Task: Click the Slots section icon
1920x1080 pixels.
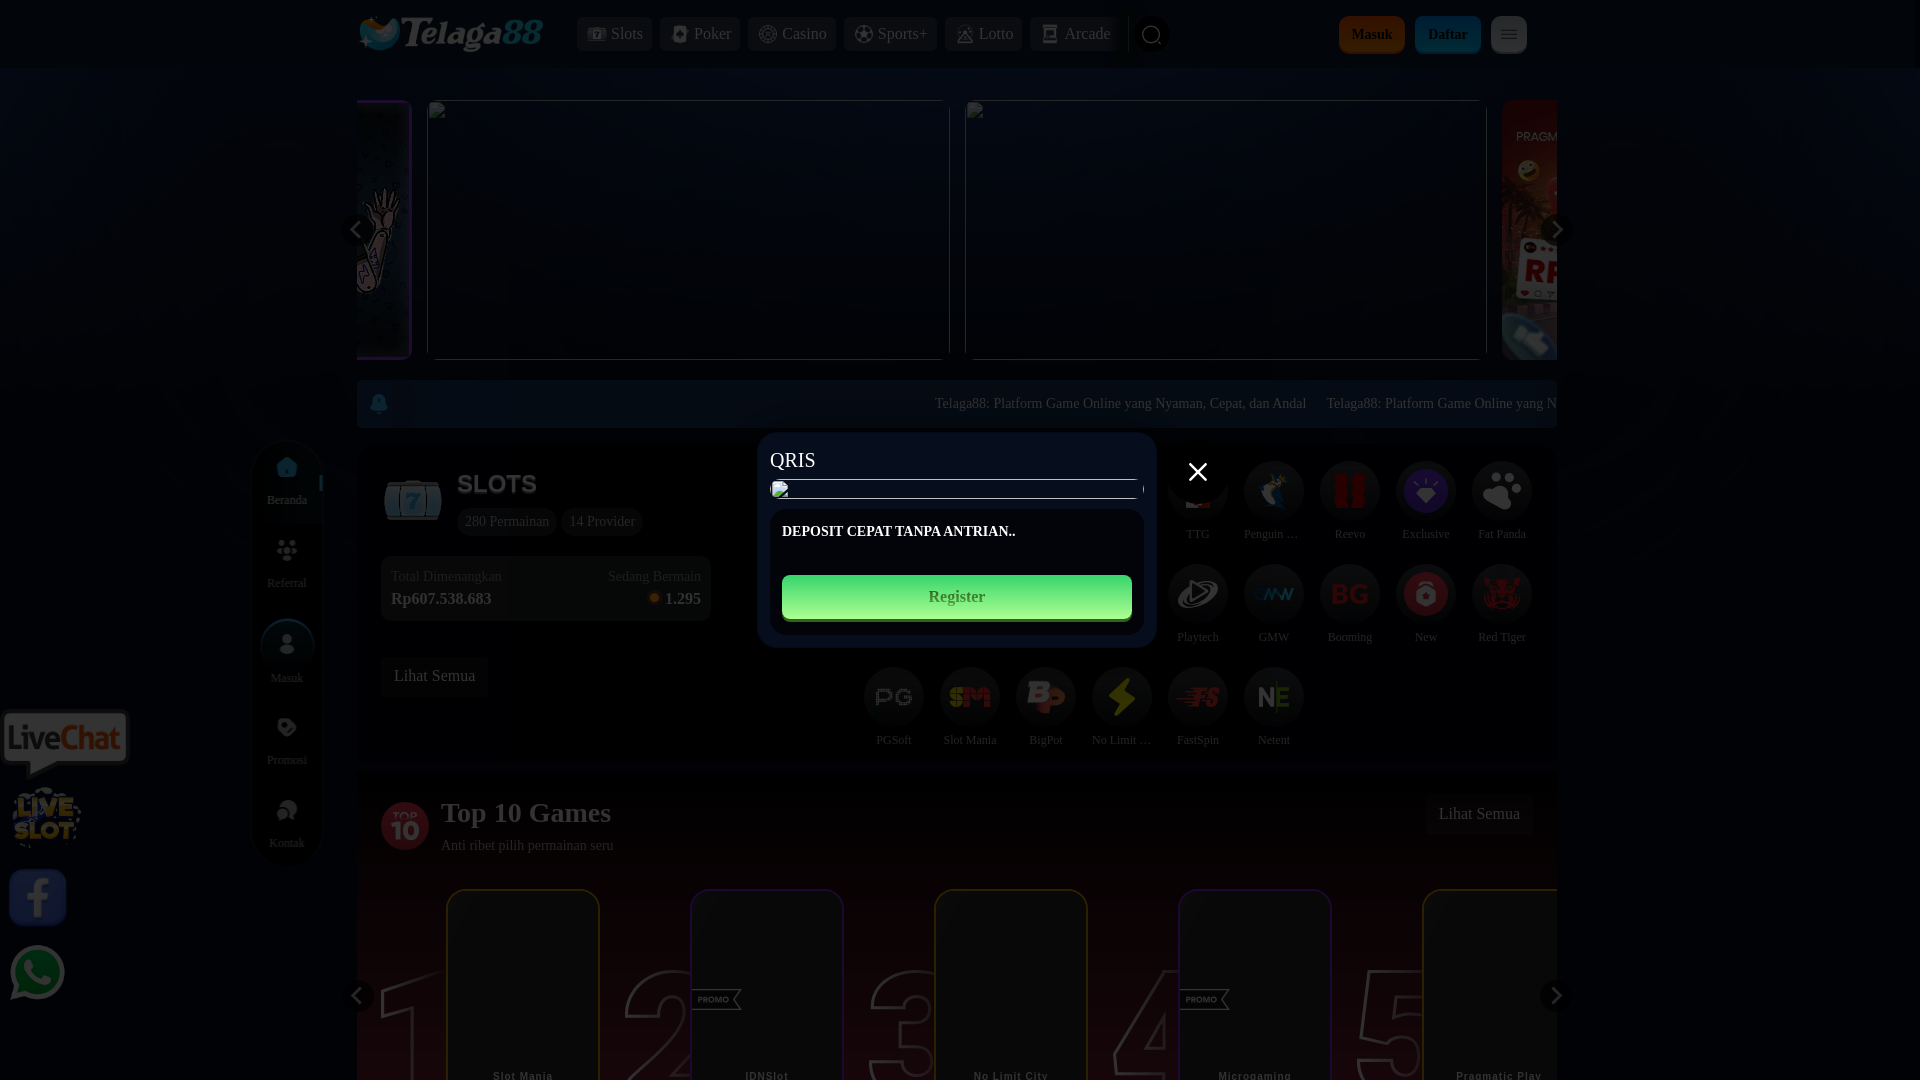Action: [412, 500]
